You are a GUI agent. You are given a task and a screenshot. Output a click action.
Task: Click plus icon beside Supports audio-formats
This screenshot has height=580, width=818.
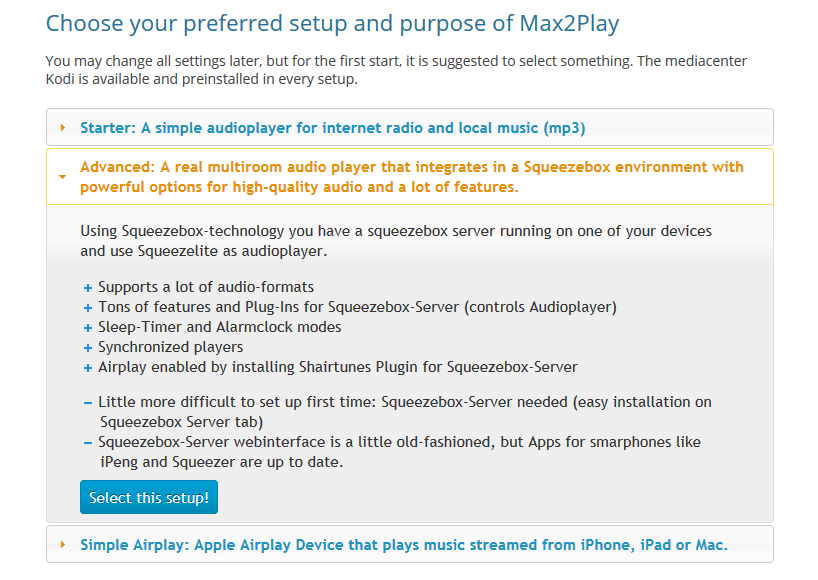click(88, 288)
